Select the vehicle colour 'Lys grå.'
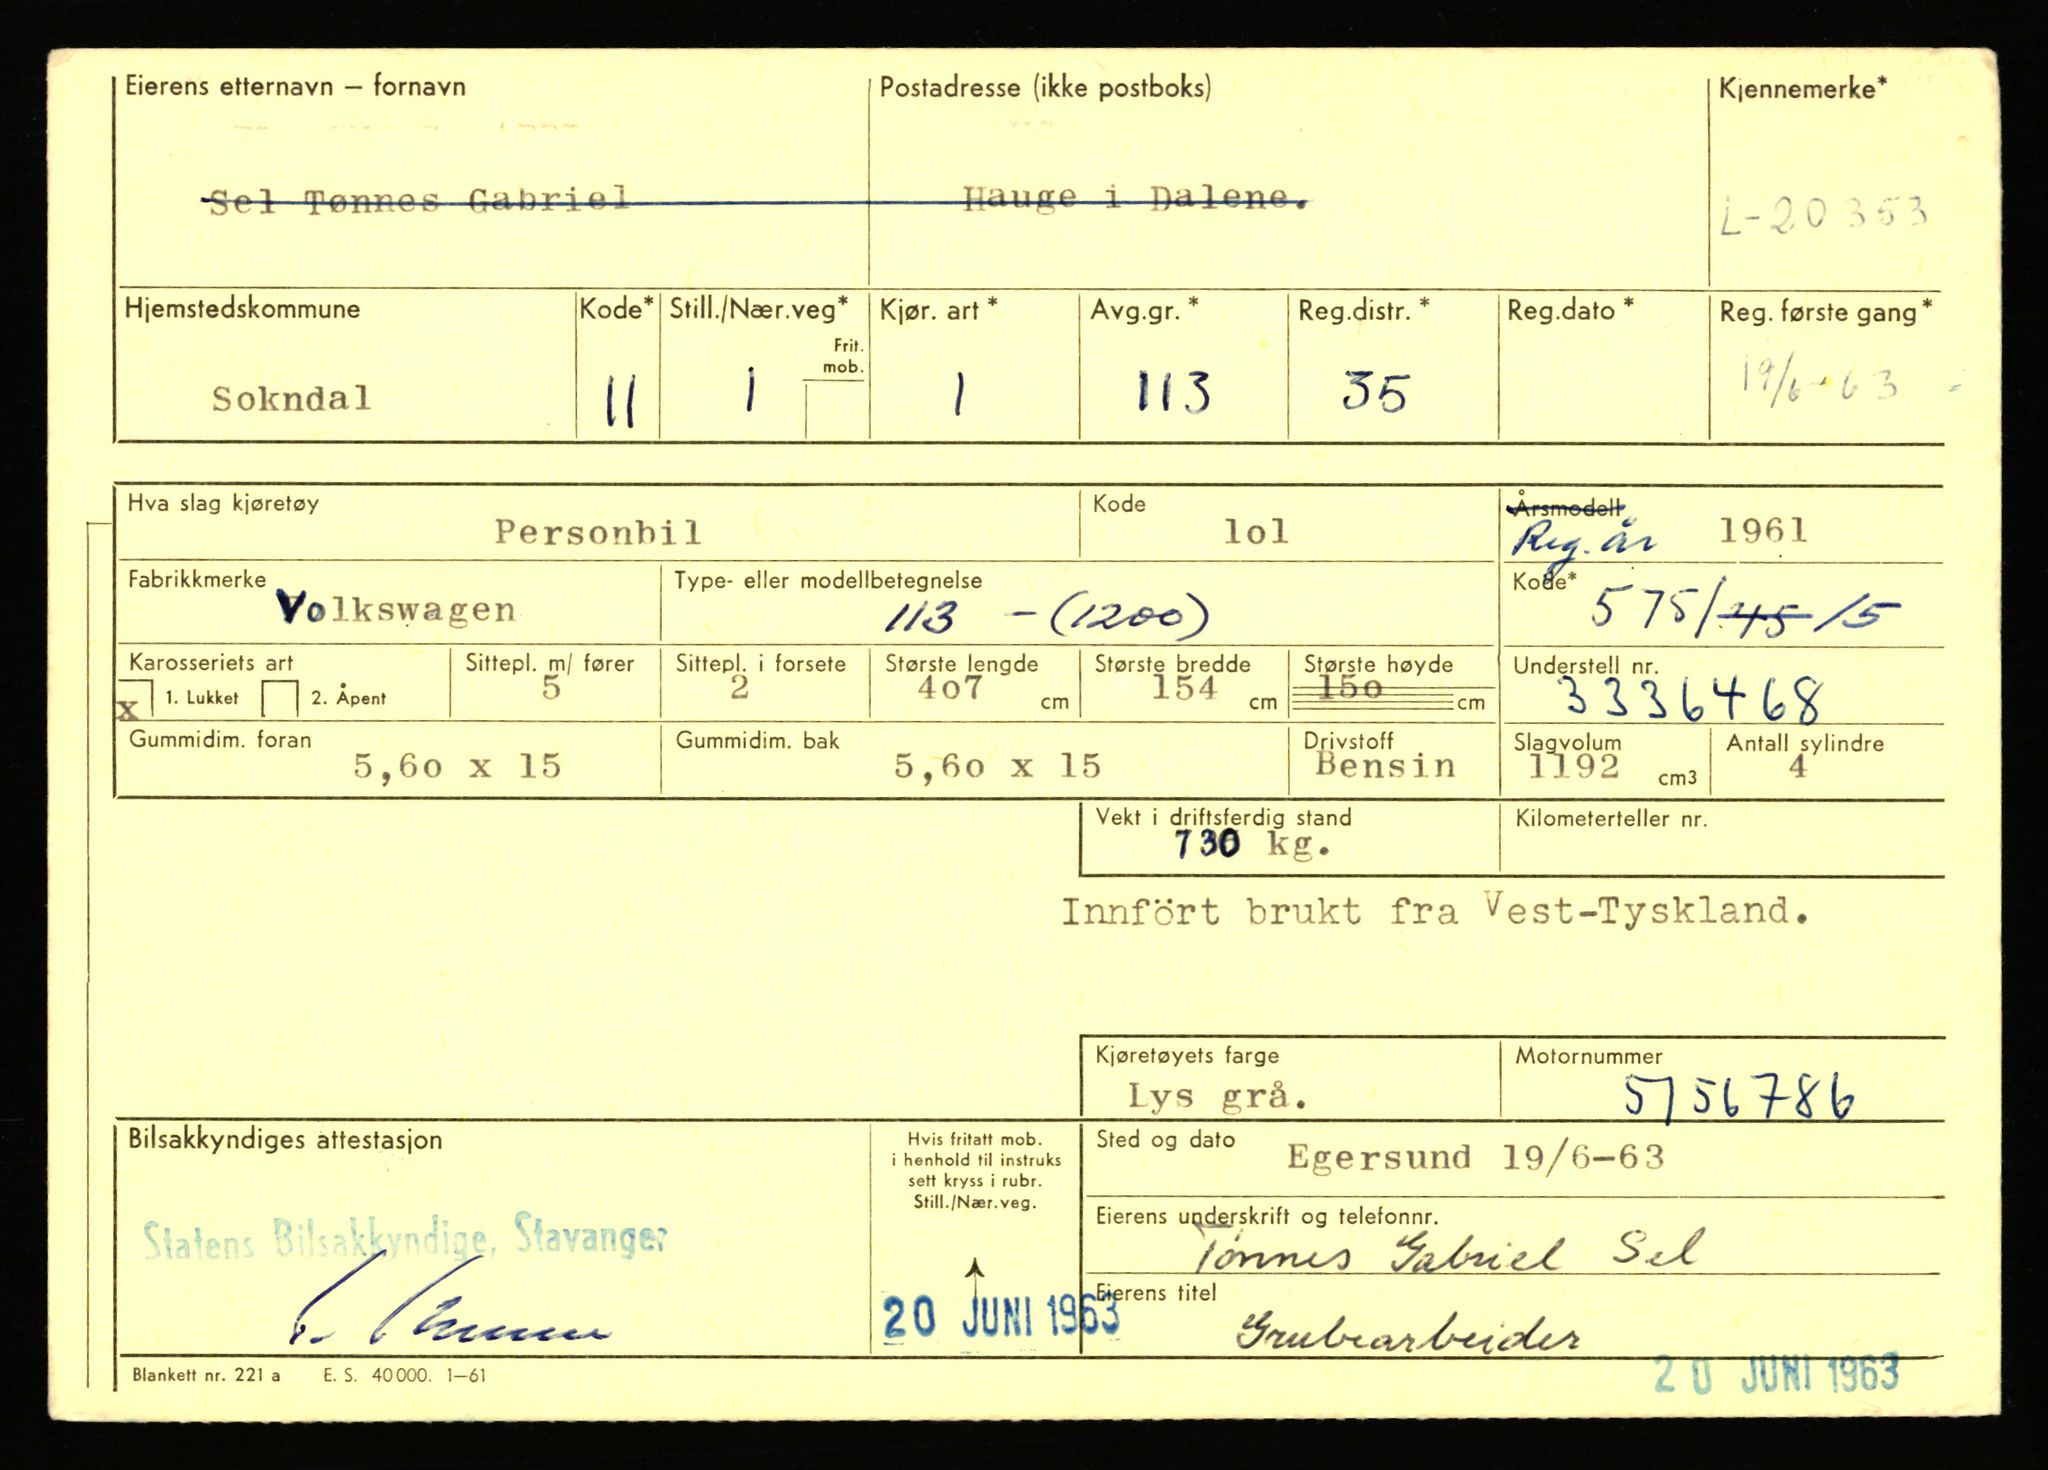Screen dimensions: 2048x1470 click(x=1218, y=1097)
